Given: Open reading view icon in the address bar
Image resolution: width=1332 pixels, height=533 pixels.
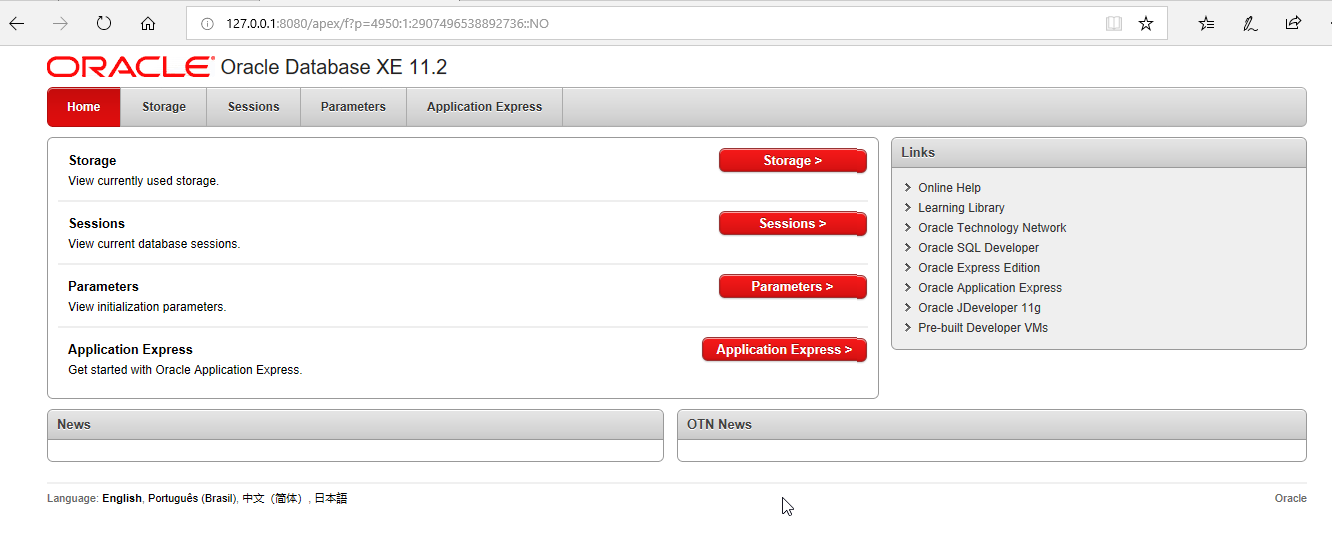Looking at the screenshot, I should [1114, 23].
